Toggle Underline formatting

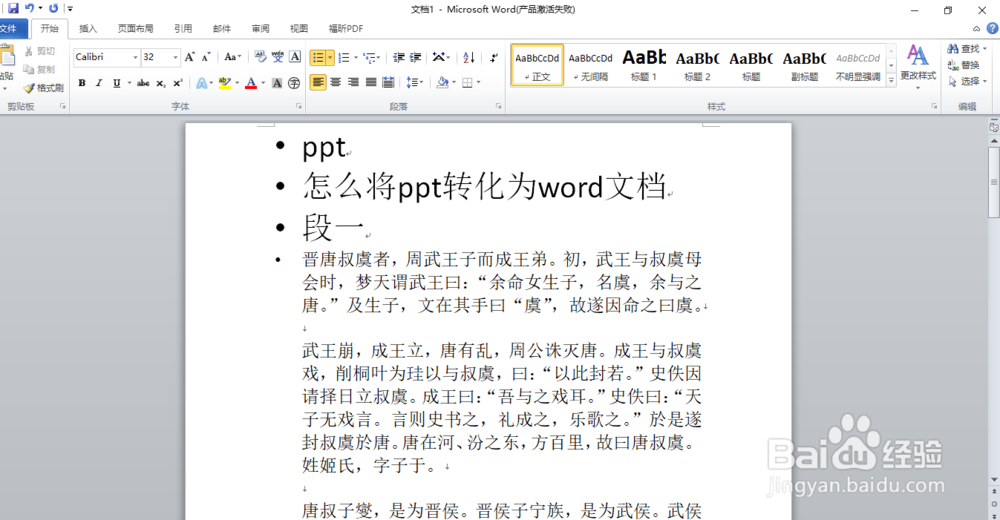tap(116, 83)
